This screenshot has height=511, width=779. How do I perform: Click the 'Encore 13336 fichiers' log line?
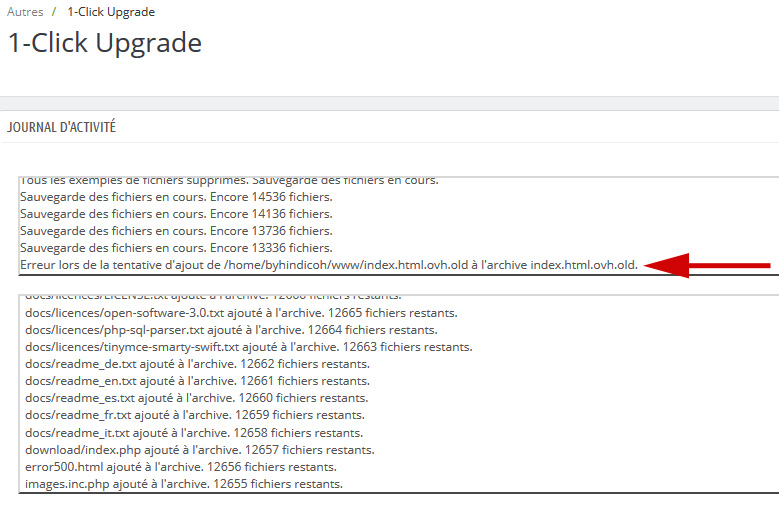point(176,248)
